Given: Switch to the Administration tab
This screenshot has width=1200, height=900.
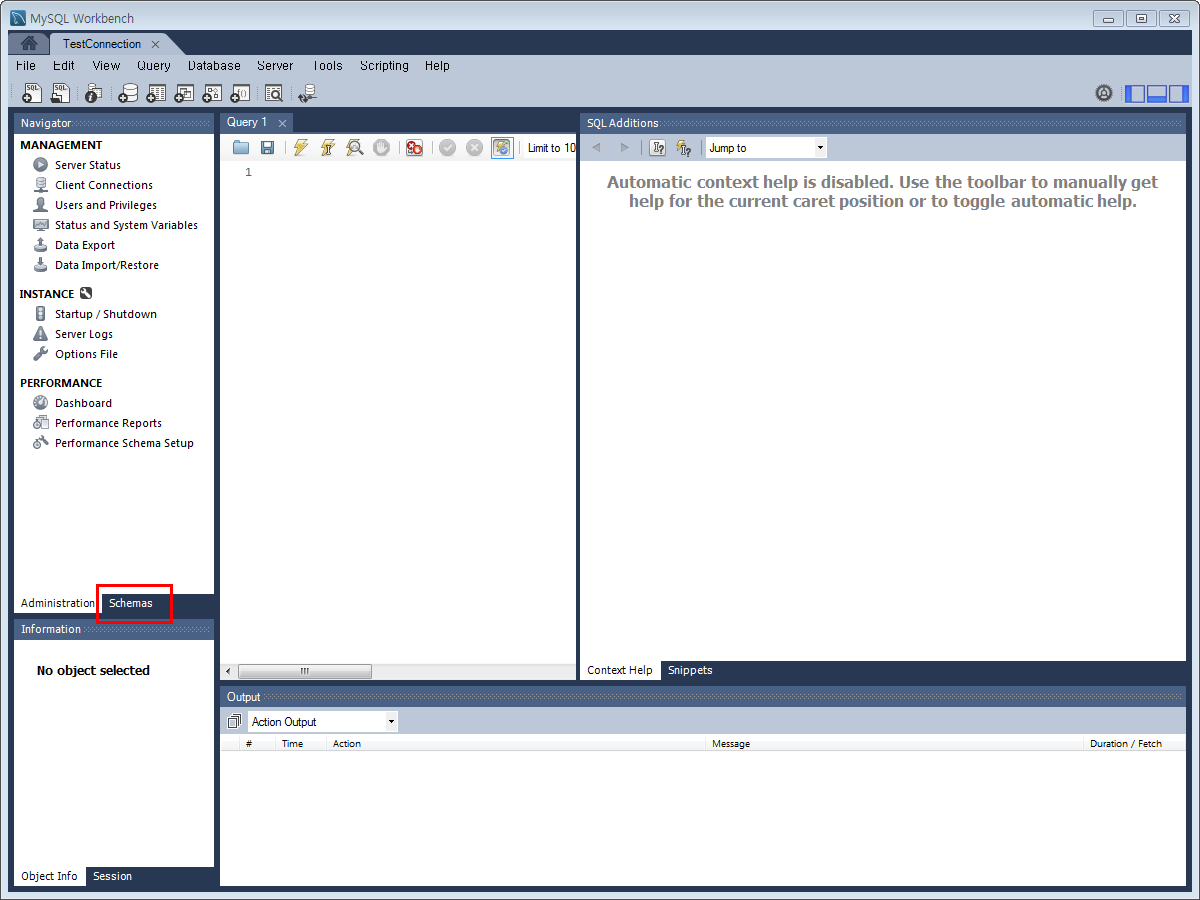Looking at the screenshot, I should coord(58,603).
